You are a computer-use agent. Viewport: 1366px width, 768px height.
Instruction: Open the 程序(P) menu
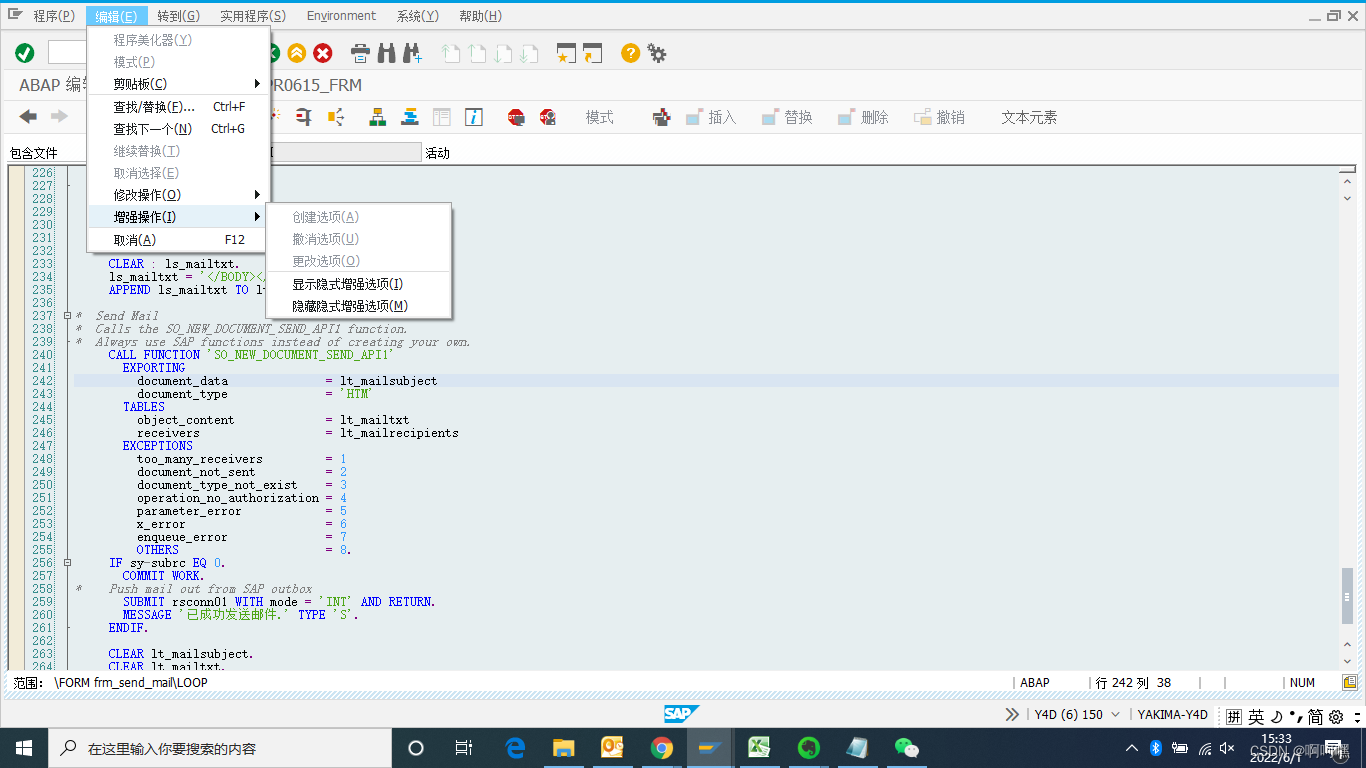point(54,16)
